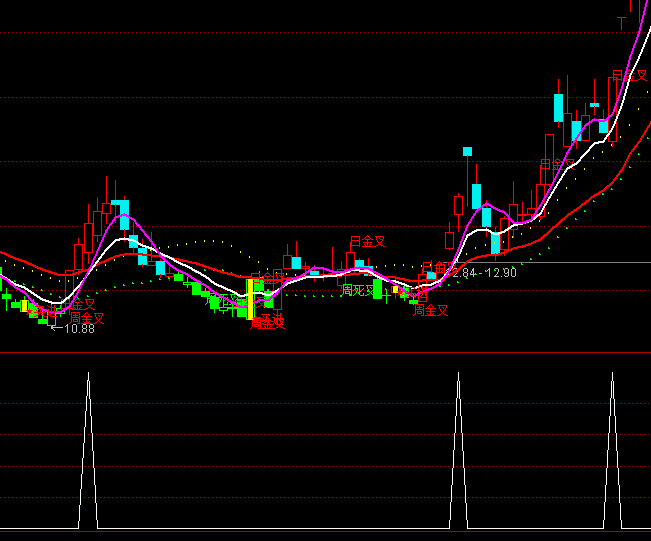The width and height of the screenshot is (651, 541).
Task: Click the red divider line between chart panels
Action: (325, 353)
